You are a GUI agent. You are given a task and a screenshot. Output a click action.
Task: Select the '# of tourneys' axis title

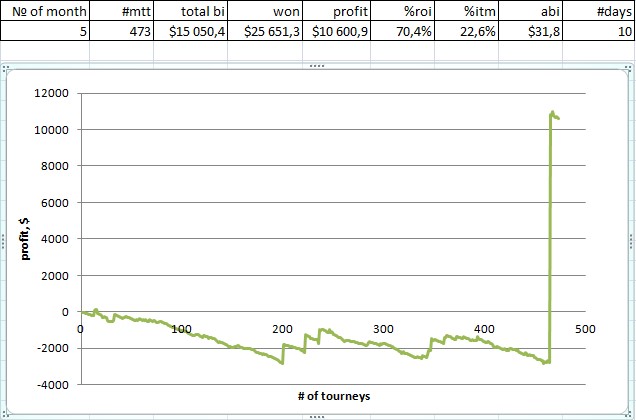334,396
